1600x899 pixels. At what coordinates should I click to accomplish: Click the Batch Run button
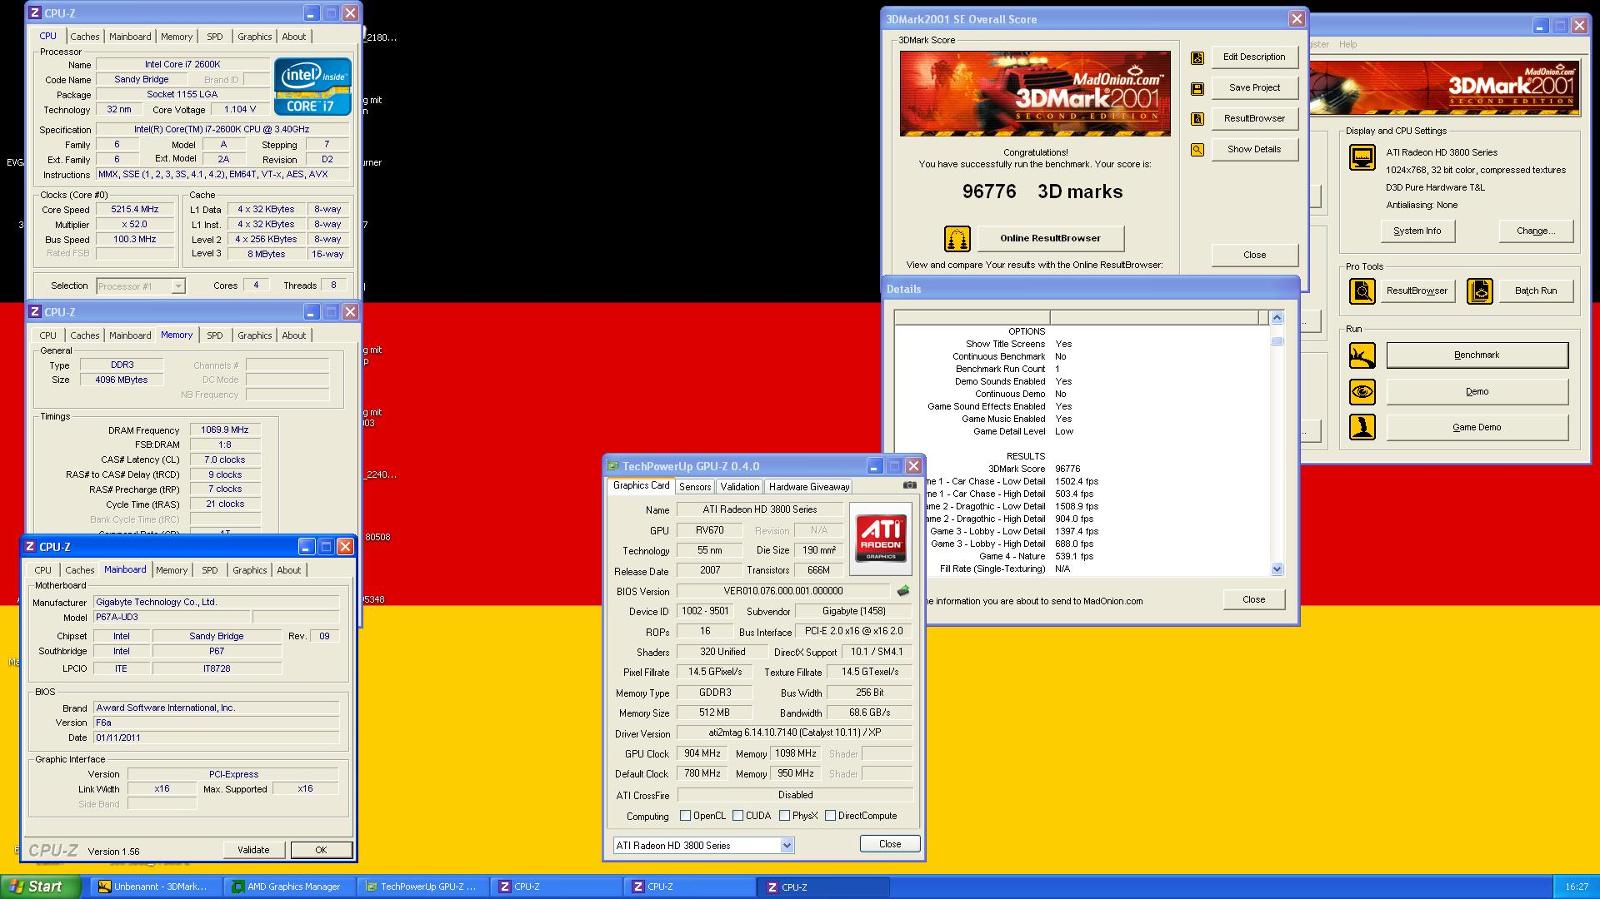pyautogui.click(x=1535, y=291)
